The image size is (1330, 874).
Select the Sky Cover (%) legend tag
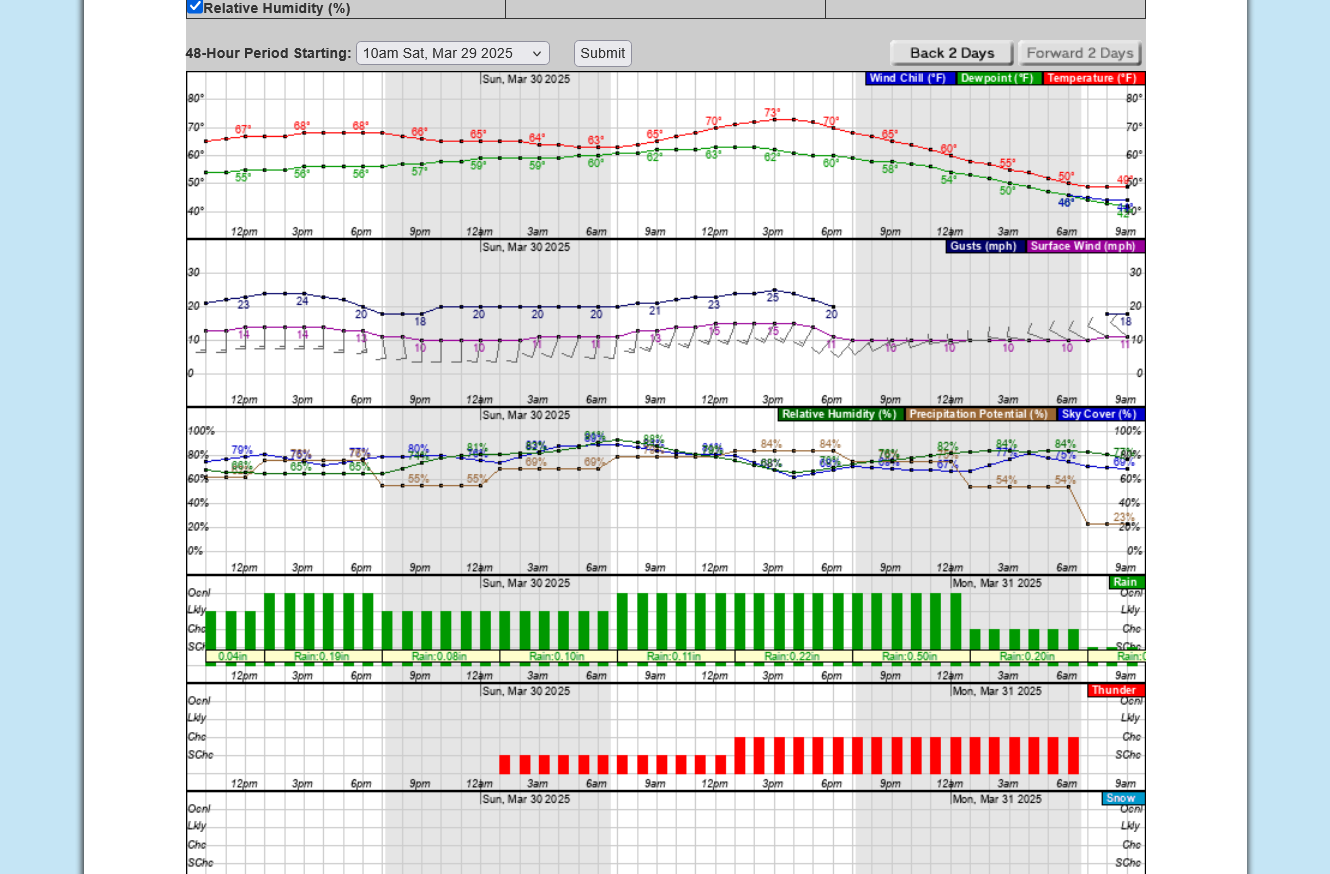pyautogui.click(x=1100, y=414)
